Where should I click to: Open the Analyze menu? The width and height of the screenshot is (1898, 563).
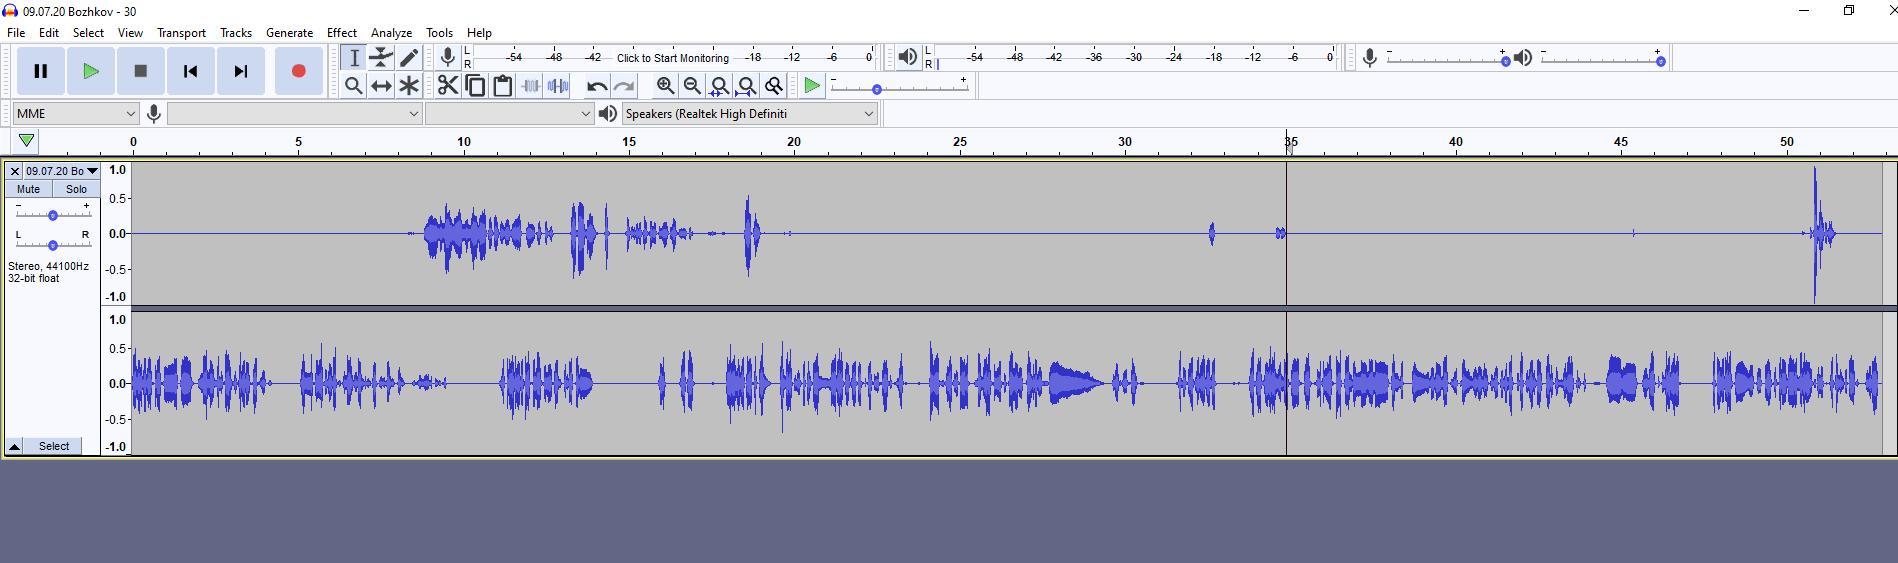click(391, 33)
